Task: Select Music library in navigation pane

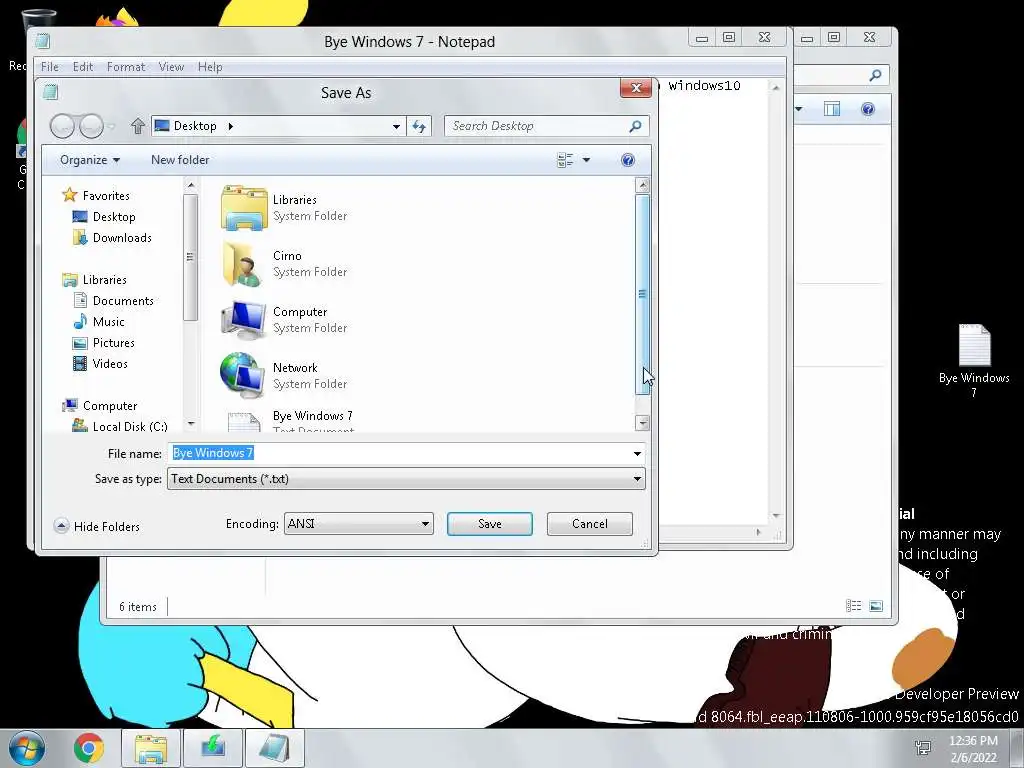Action: (108, 321)
